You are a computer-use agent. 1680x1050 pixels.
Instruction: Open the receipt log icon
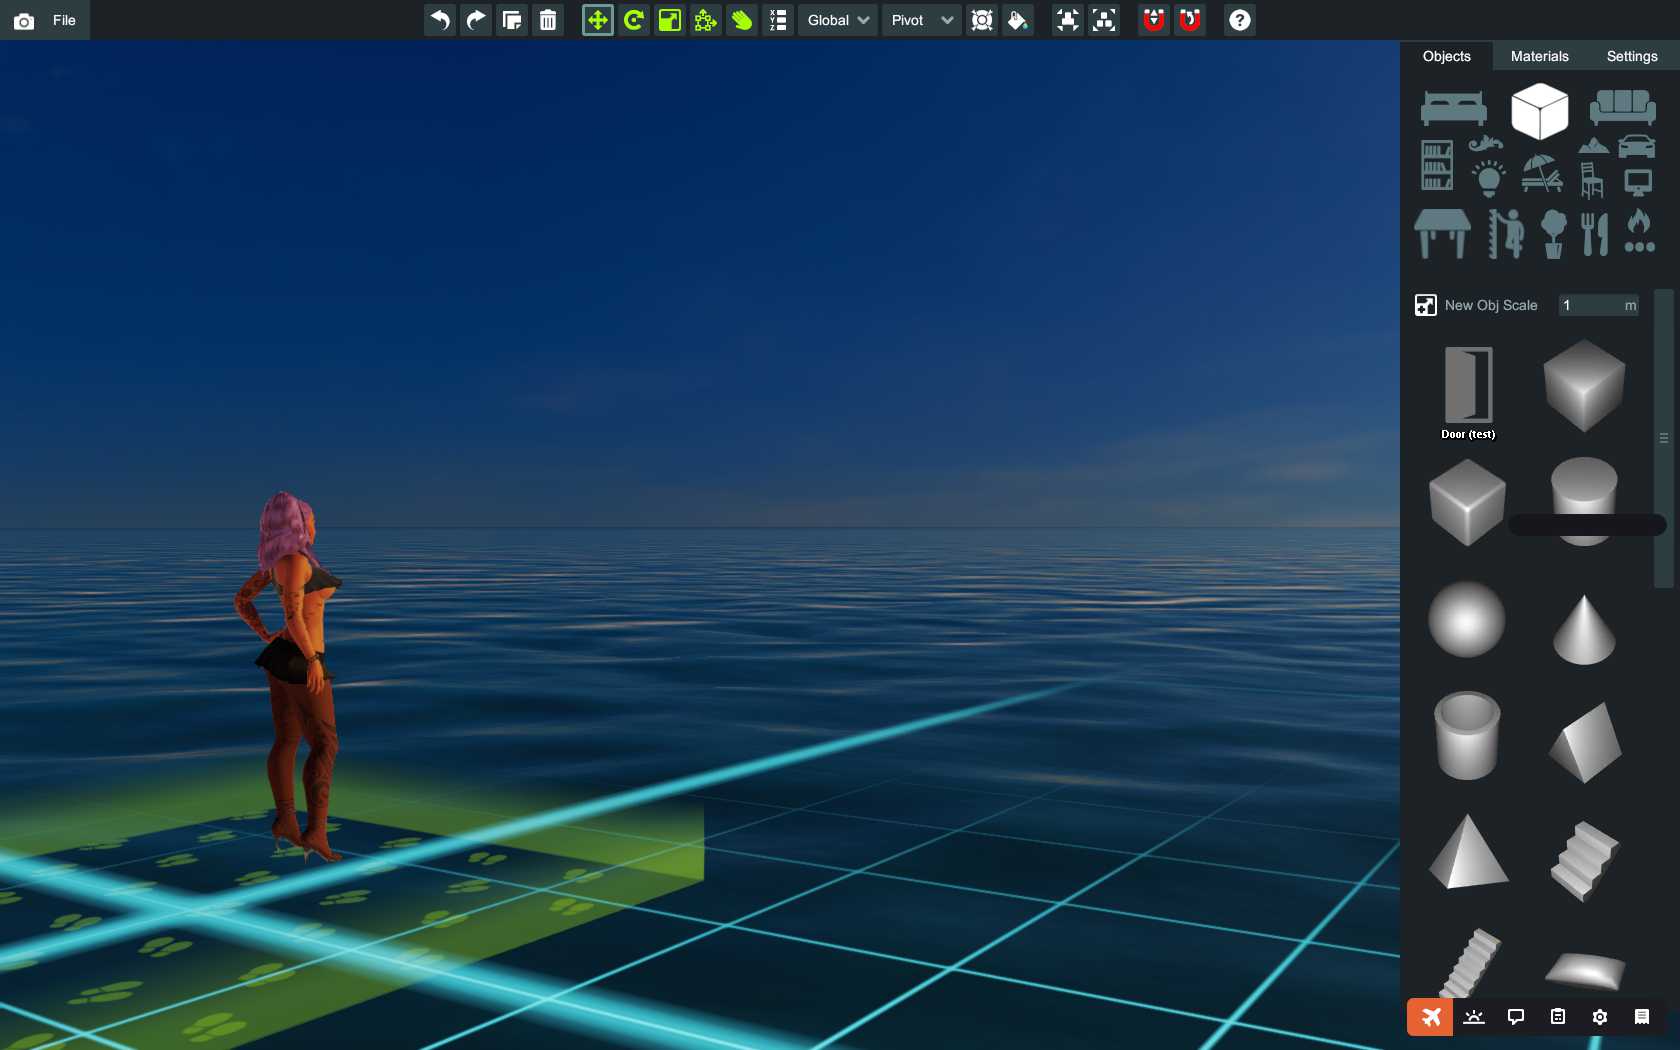tap(1642, 1017)
